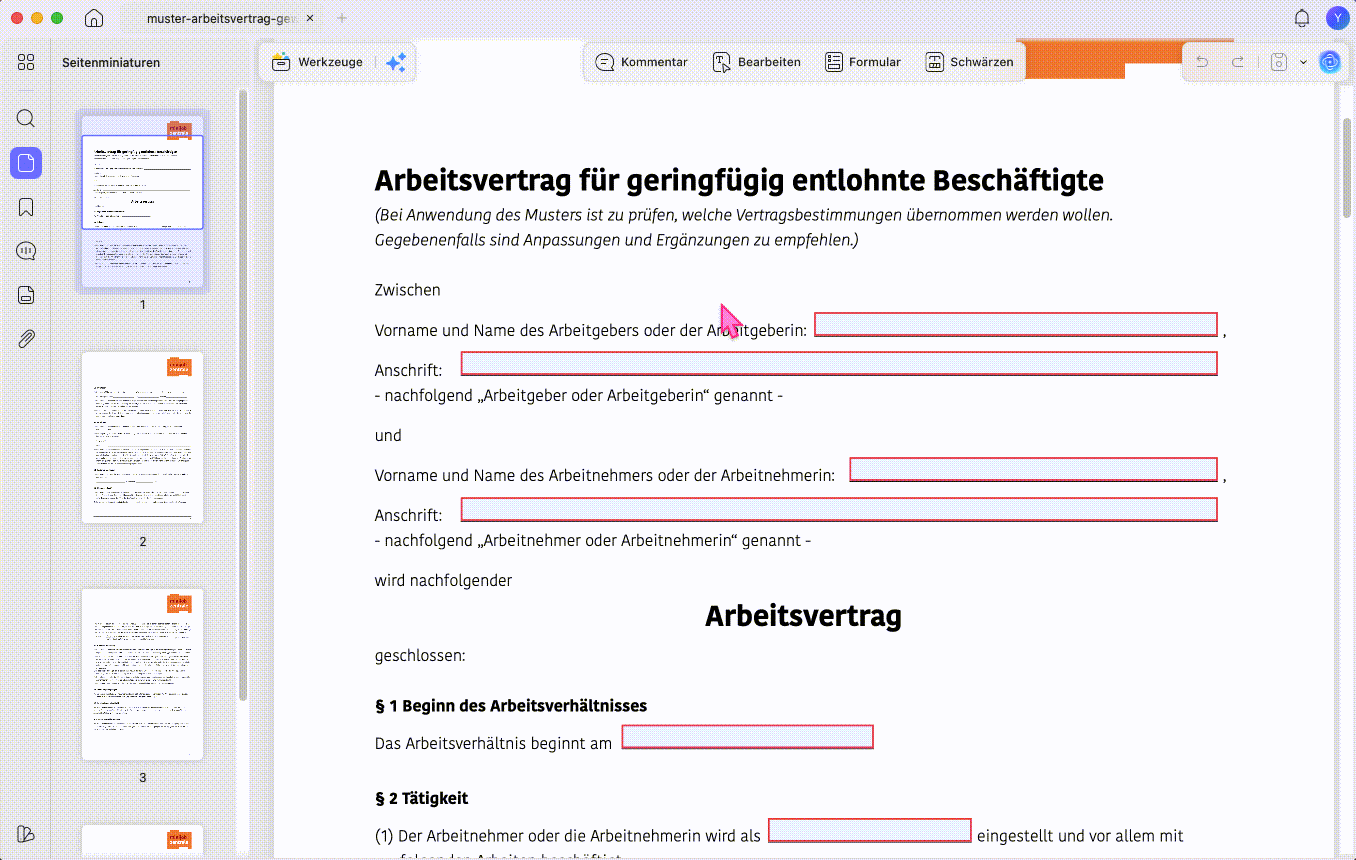Click the job title field in § 2
Viewport: 1356px width, 860px height.
tap(869, 830)
